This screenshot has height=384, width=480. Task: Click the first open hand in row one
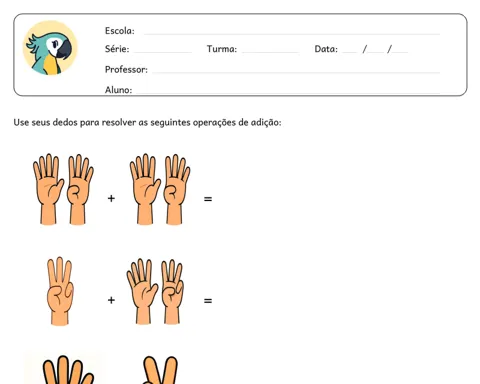[48, 189]
